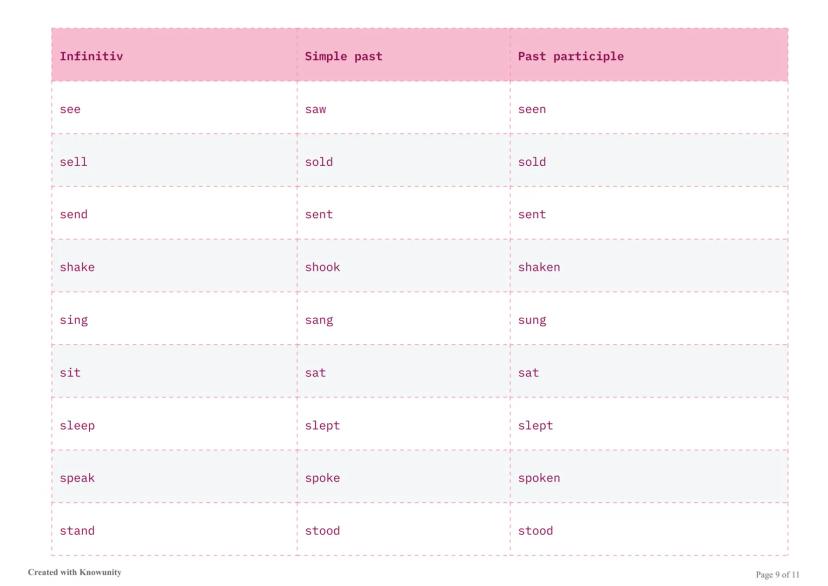Click the word "see" in the table
The width and height of the screenshot is (828, 586).
click(x=70, y=109)
